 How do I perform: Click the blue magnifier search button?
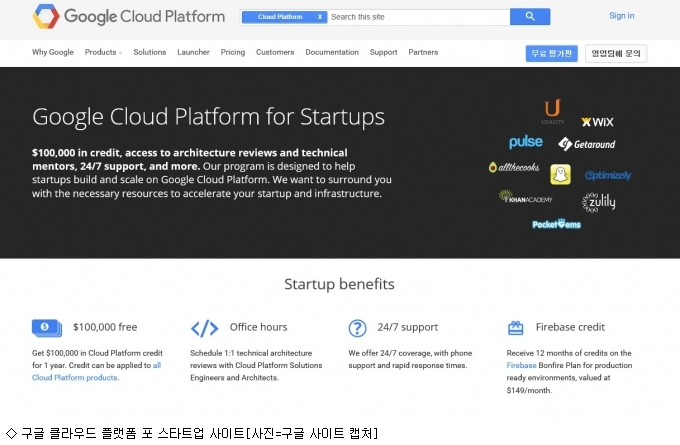pos(530,16)
